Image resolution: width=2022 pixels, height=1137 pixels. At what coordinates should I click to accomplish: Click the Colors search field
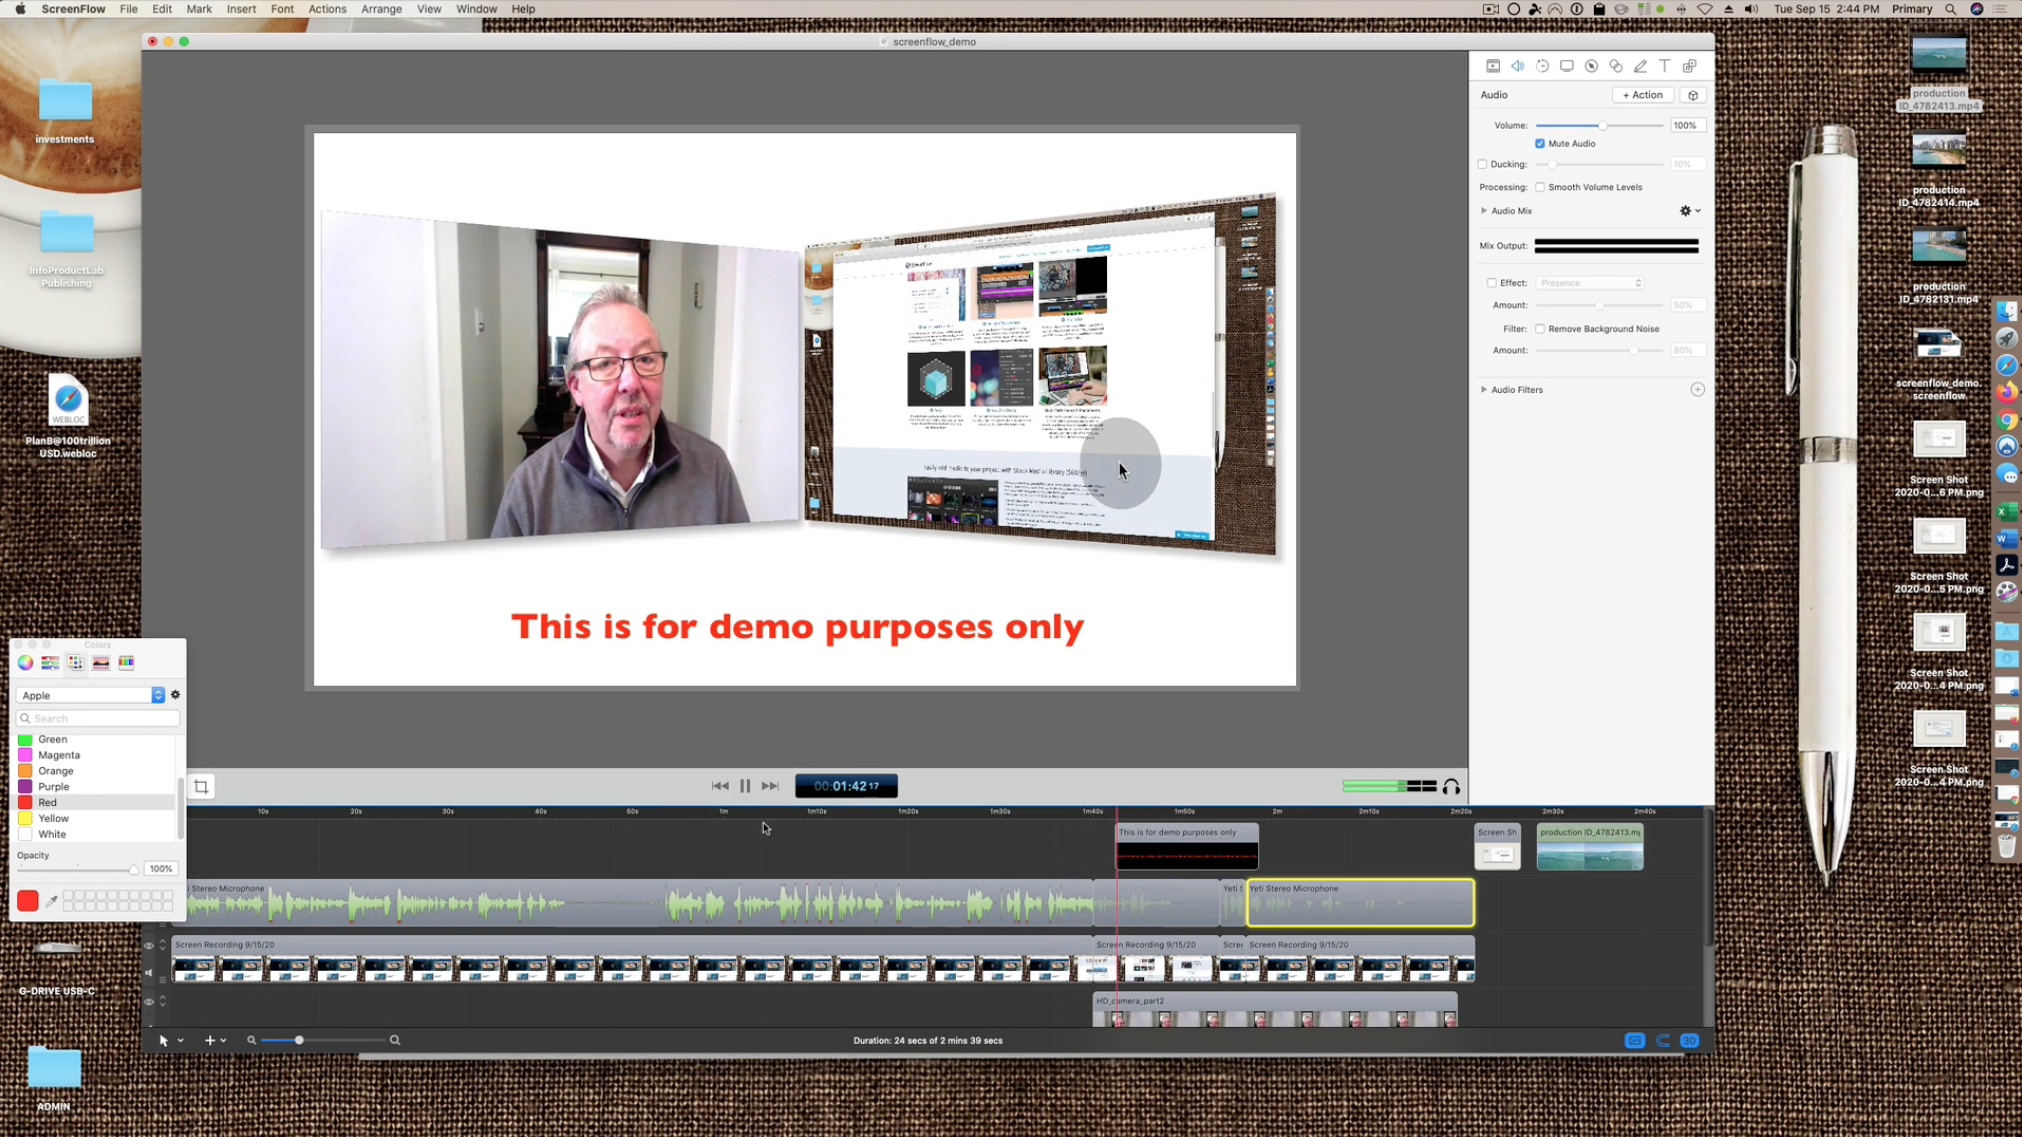[x=98, y=719]
